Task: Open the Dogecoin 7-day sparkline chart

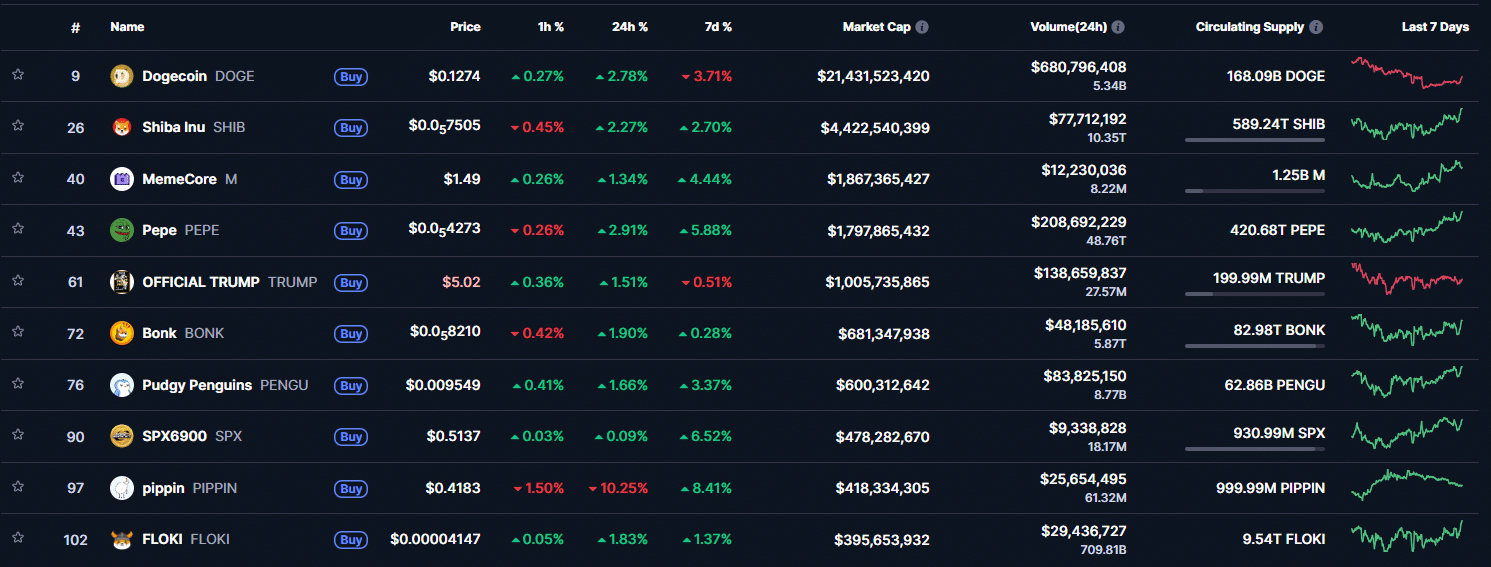Action: (1406, 73)
